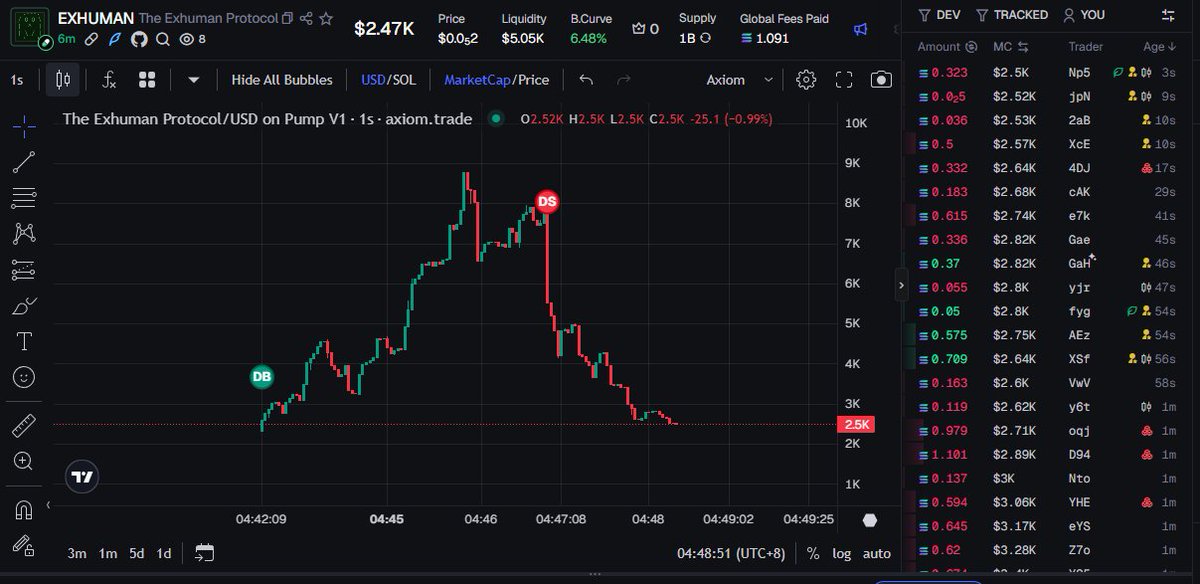Toggle USD/SOL currency display
Image resolution: width=1200 pixels, height=584 pixels.
point(388,80)
